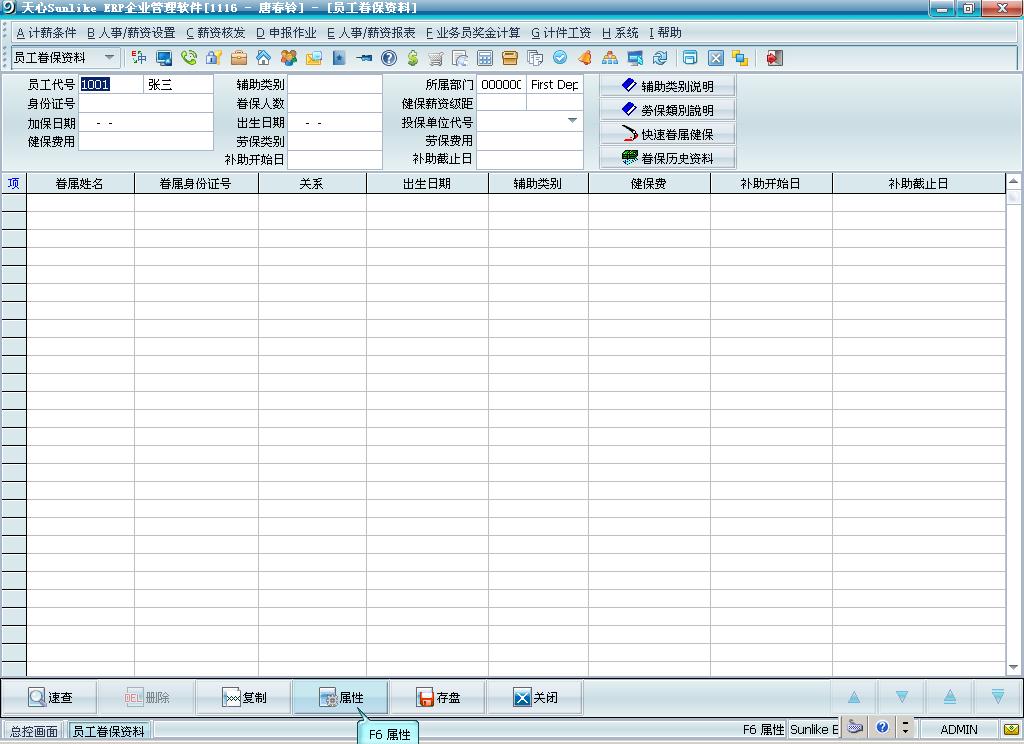
Task: Click the 眷保历史资料 button
Action: (667, 158)
